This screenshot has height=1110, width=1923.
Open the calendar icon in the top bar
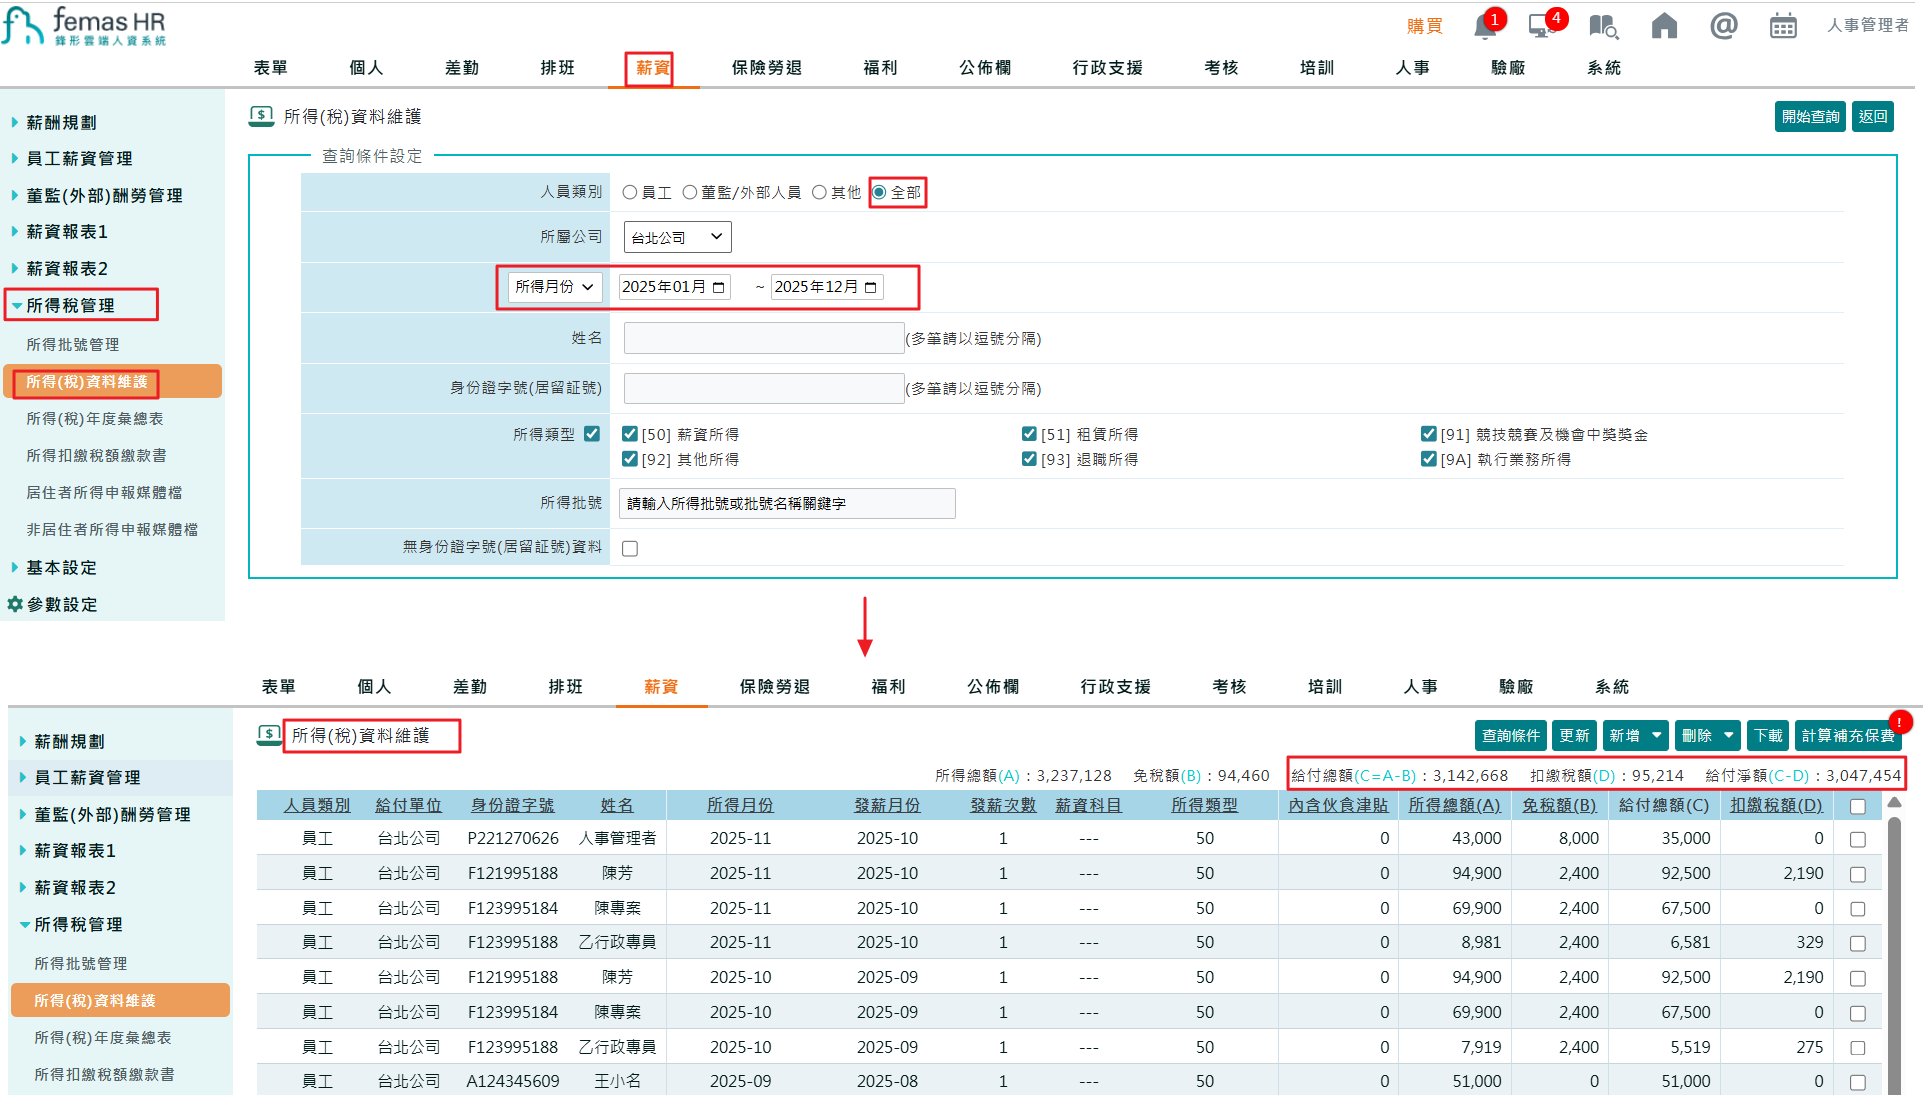(x=1783, y=26)
